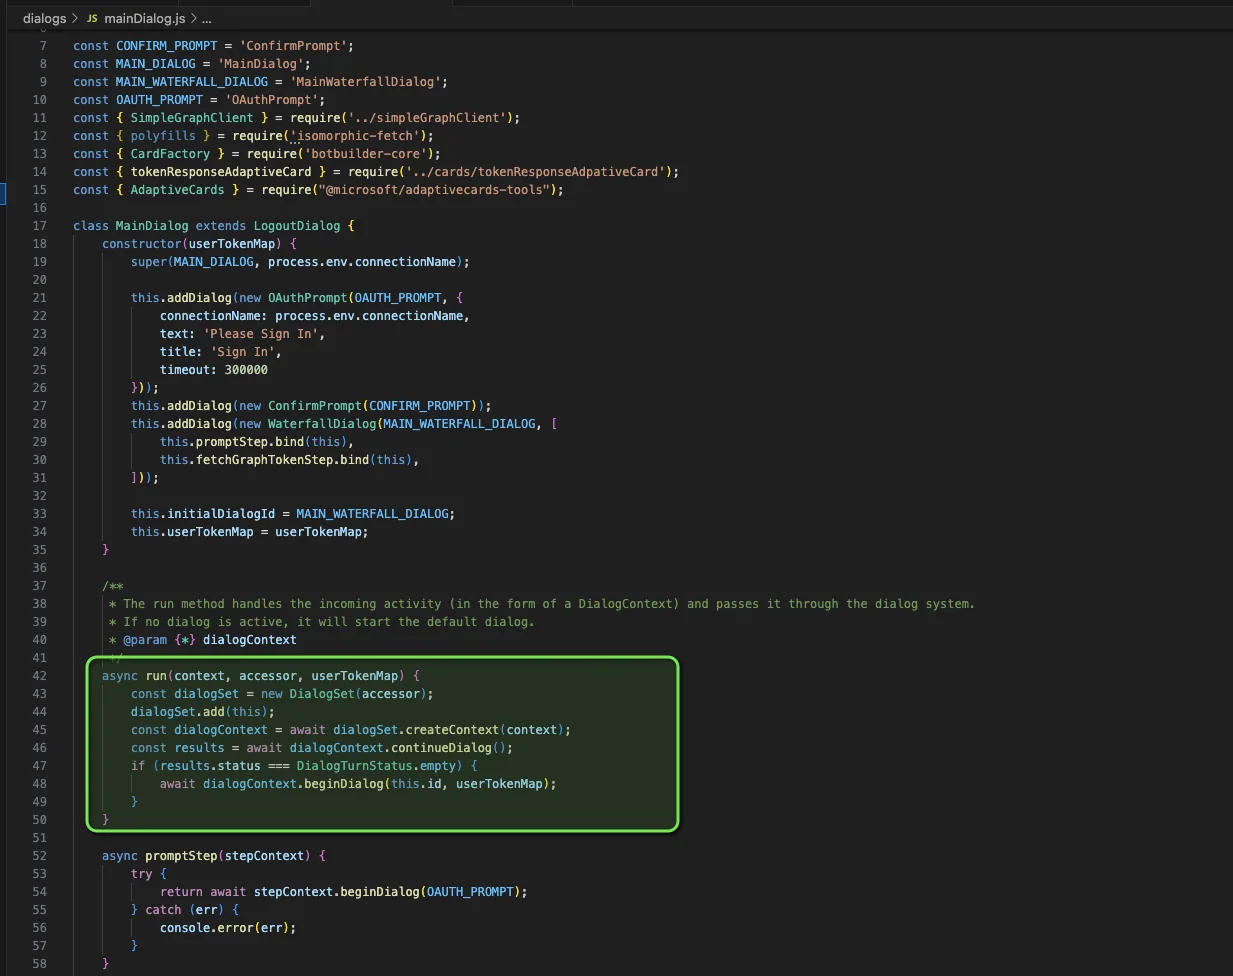Open the "dialogs" breadcrumb folder
Viewport: 1233px width, 976px height.
44,19
